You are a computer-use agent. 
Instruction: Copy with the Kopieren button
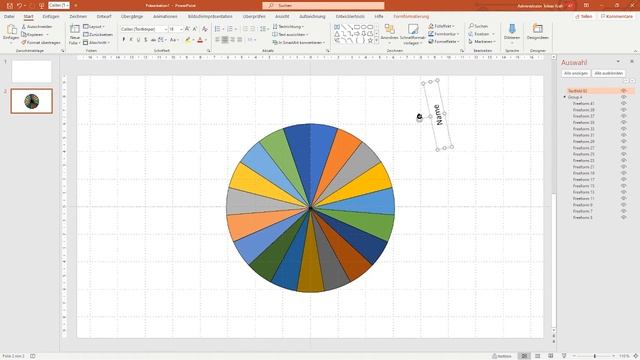(x=33, y=35)
